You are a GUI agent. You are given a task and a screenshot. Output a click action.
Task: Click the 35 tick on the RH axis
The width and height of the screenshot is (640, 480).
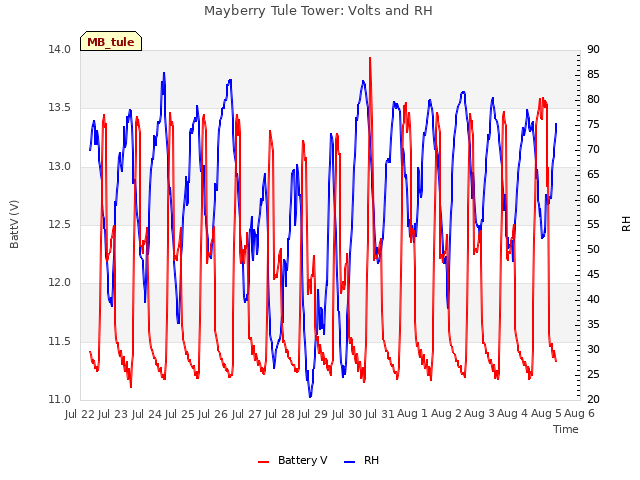pos(593,324)
